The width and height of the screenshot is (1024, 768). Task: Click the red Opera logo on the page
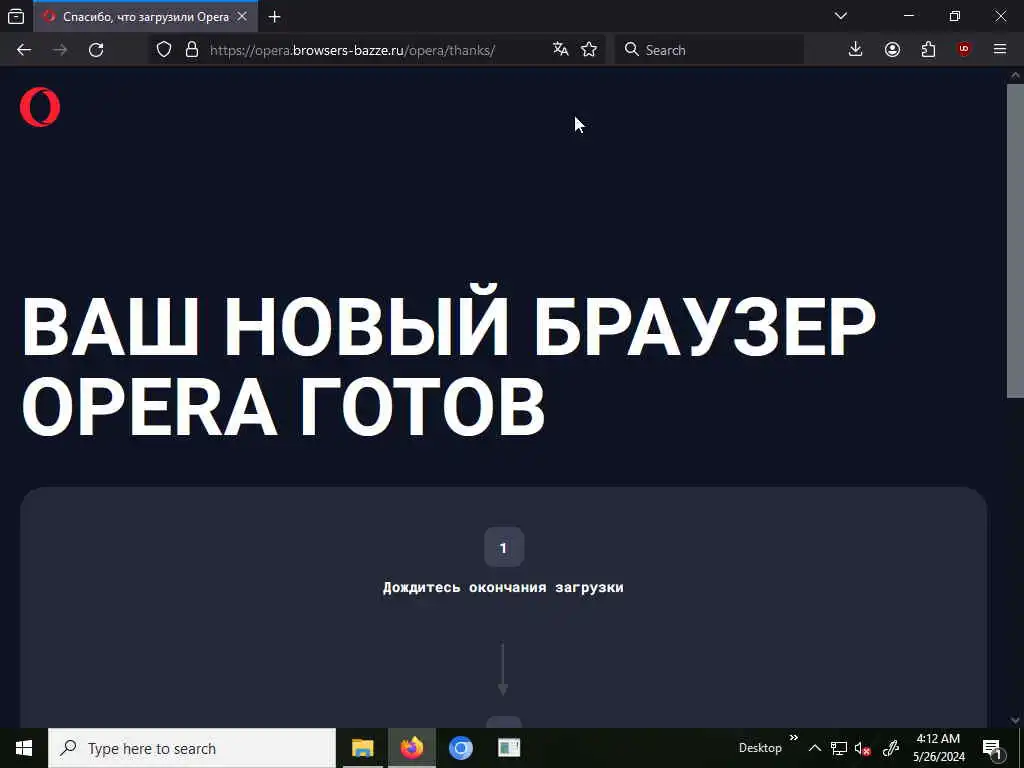(x=40, y=107)
